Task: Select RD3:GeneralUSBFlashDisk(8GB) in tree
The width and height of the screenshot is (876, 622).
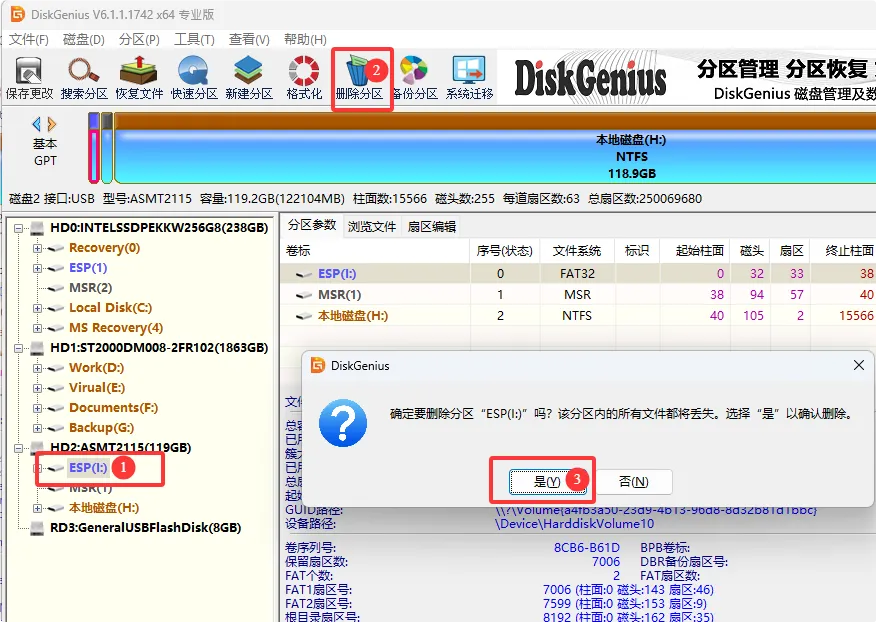Action: click(145, 528)
